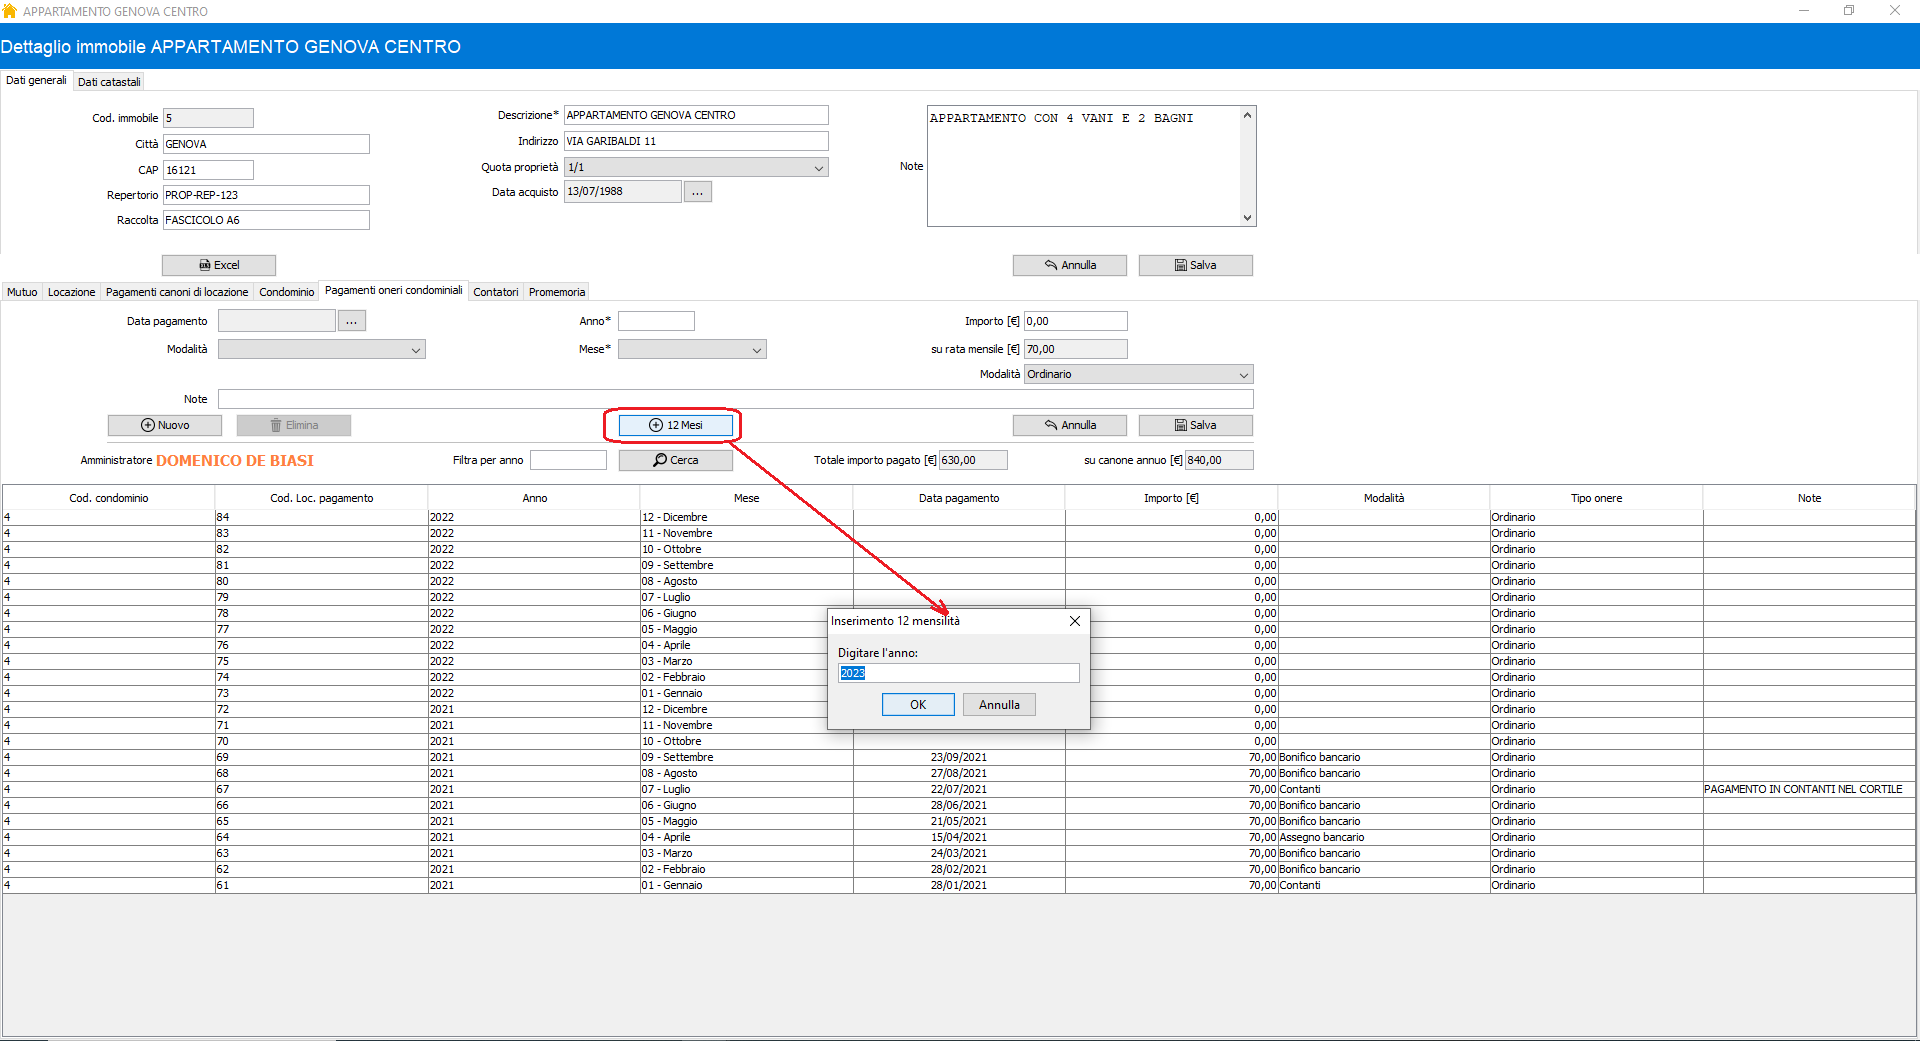Expand the Quota proprietà dropdown
The height and width of the screenshot is (1041, 1920).
pos(819,168)
